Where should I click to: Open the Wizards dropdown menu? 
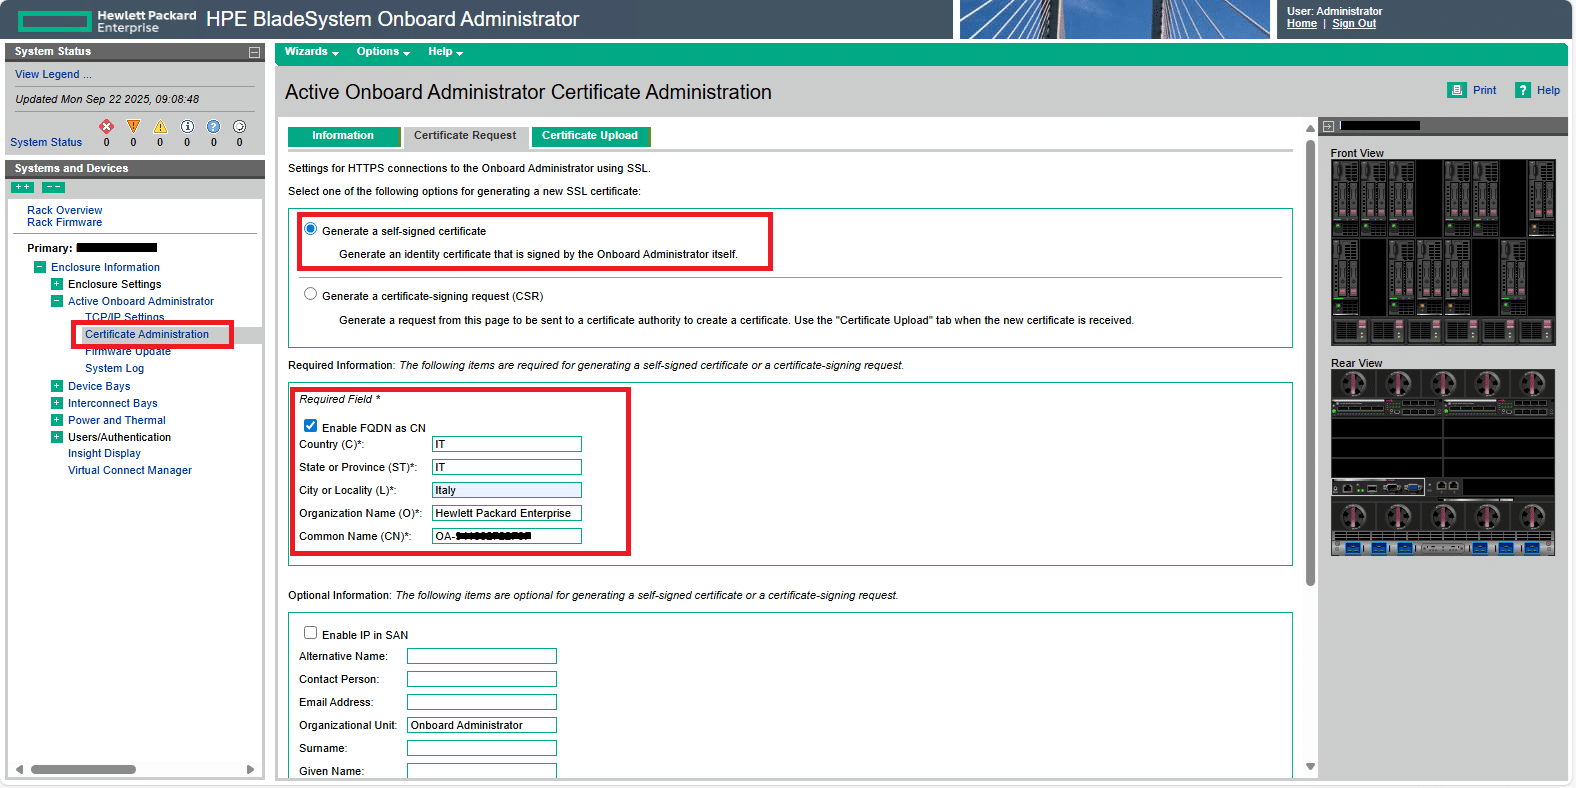(311, 52)
